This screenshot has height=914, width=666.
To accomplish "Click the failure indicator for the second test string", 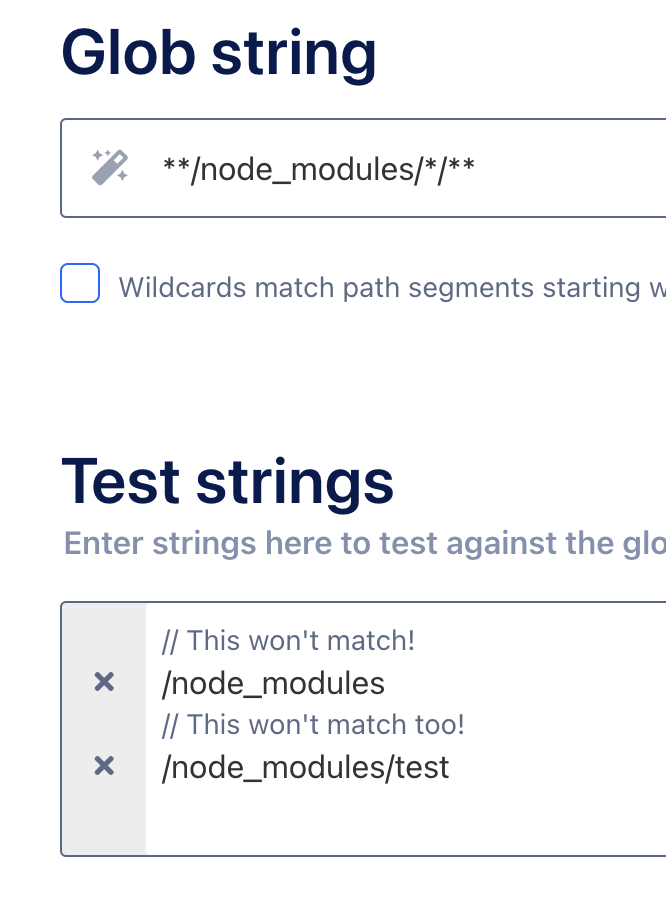I will 103,765.
